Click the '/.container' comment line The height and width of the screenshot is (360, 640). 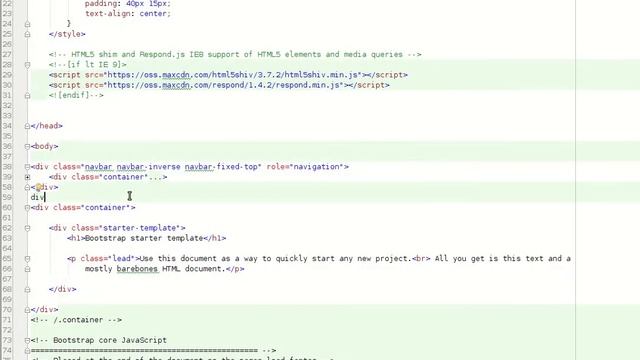coord(76,320)
